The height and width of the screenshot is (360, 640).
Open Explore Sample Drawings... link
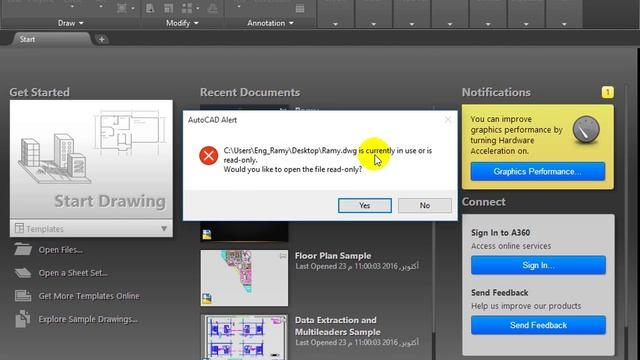pos(88,319)
